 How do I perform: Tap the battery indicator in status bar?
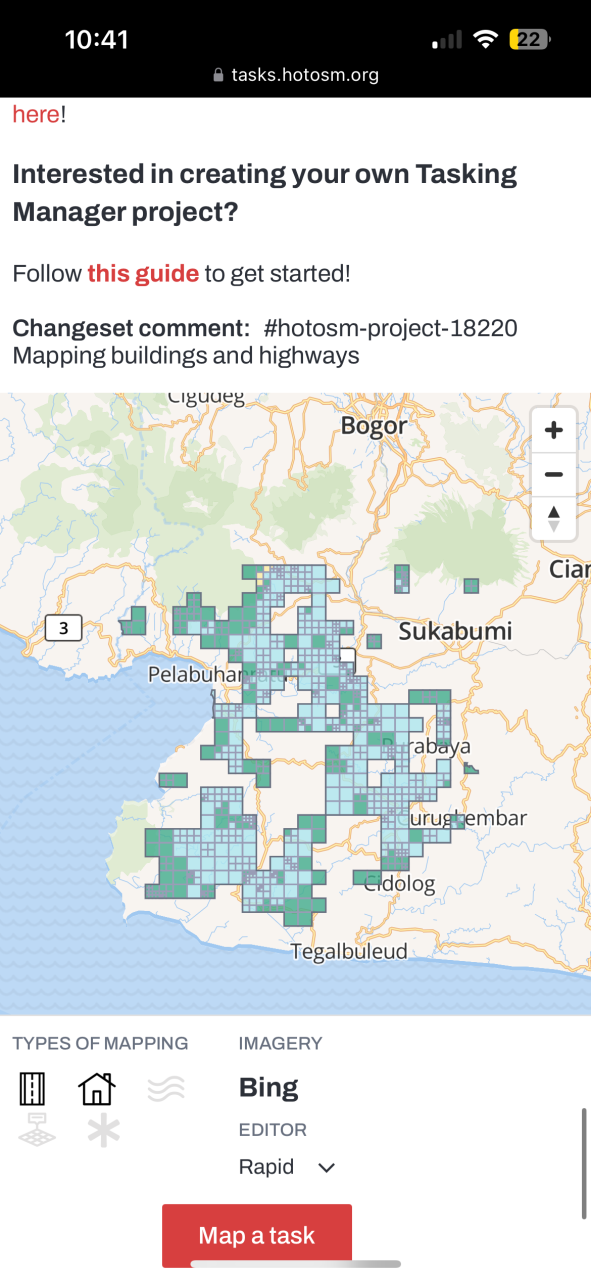coord(529,40)
